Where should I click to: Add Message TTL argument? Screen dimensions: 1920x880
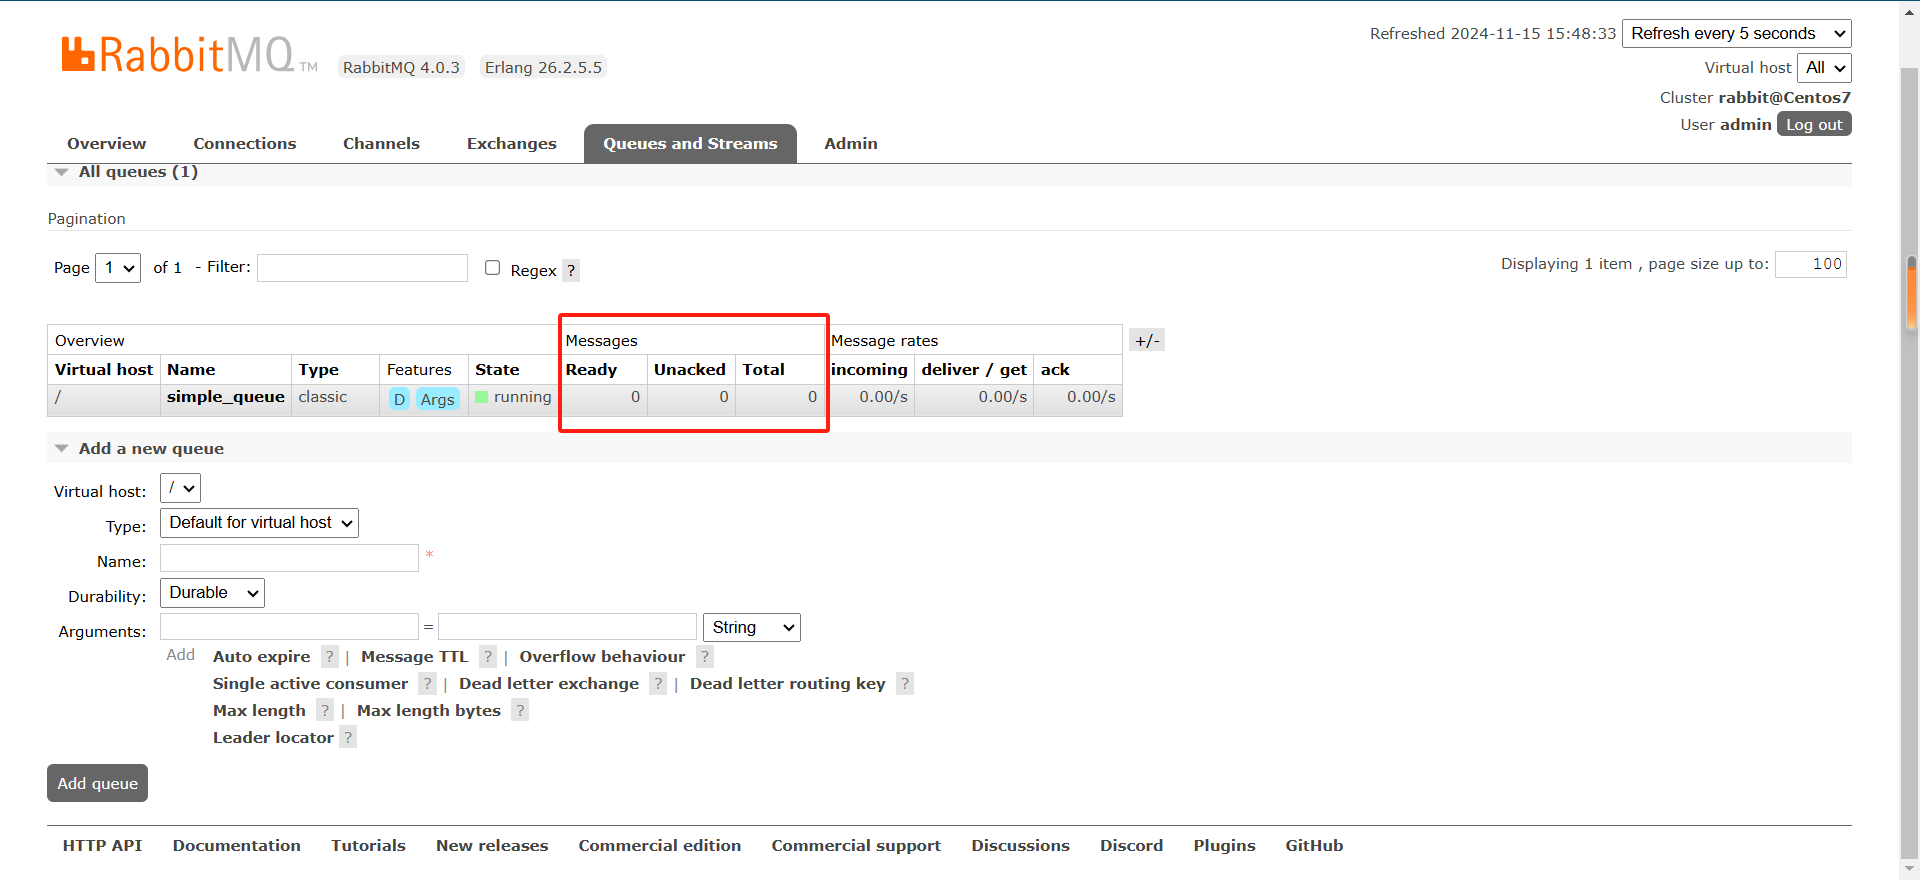pyautogui.click(x=414, y=657)
